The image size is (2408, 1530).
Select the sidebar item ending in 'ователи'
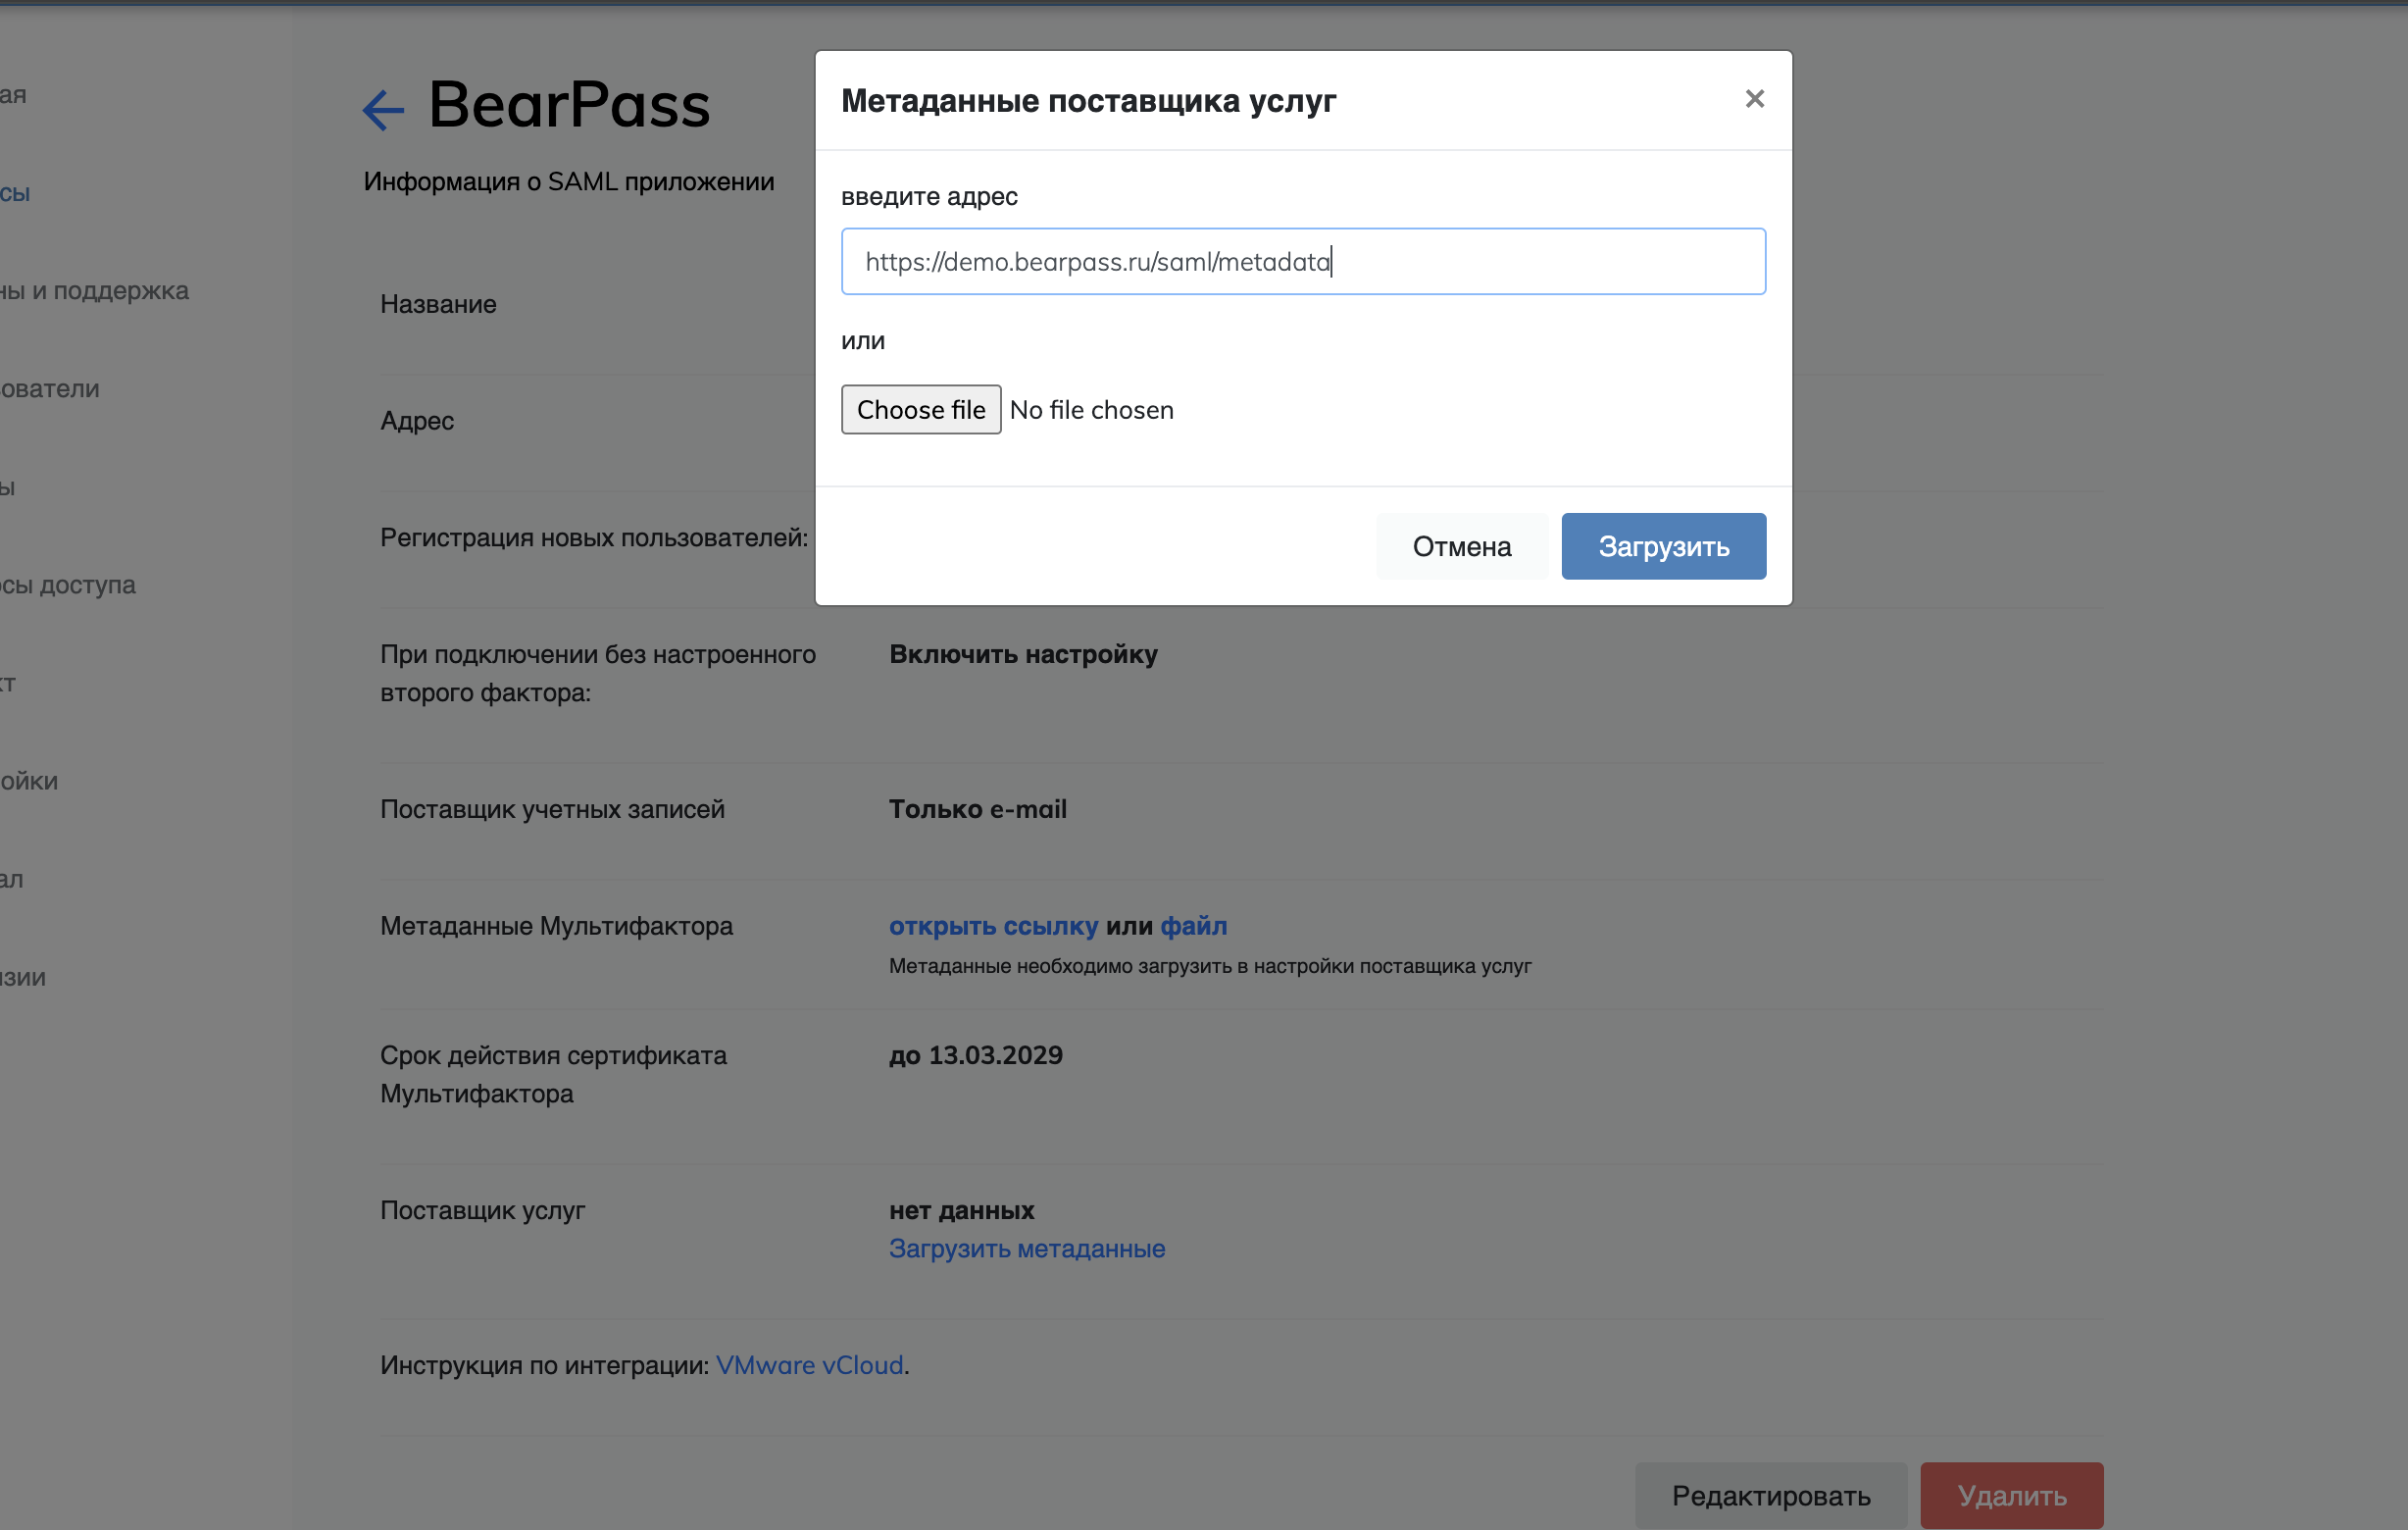click(x=50, y=389)
